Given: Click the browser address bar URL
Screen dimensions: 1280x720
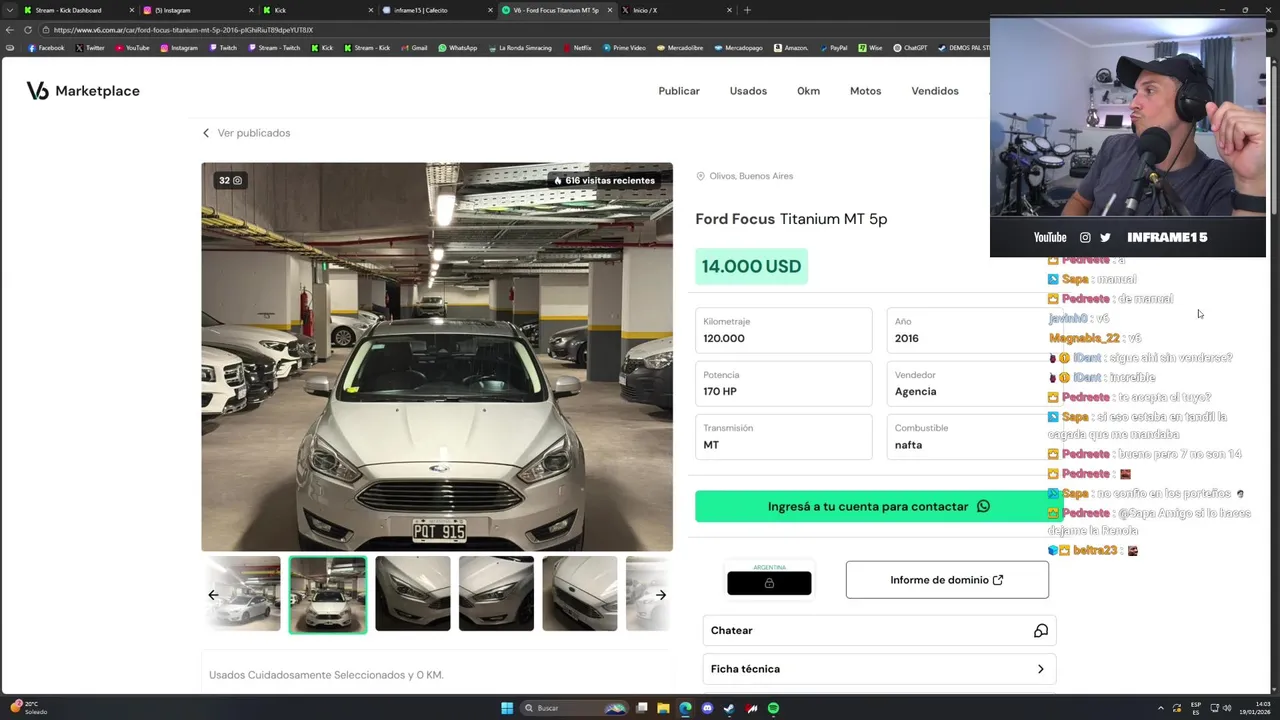Looking at the screenshot, I should pos(183,30).
